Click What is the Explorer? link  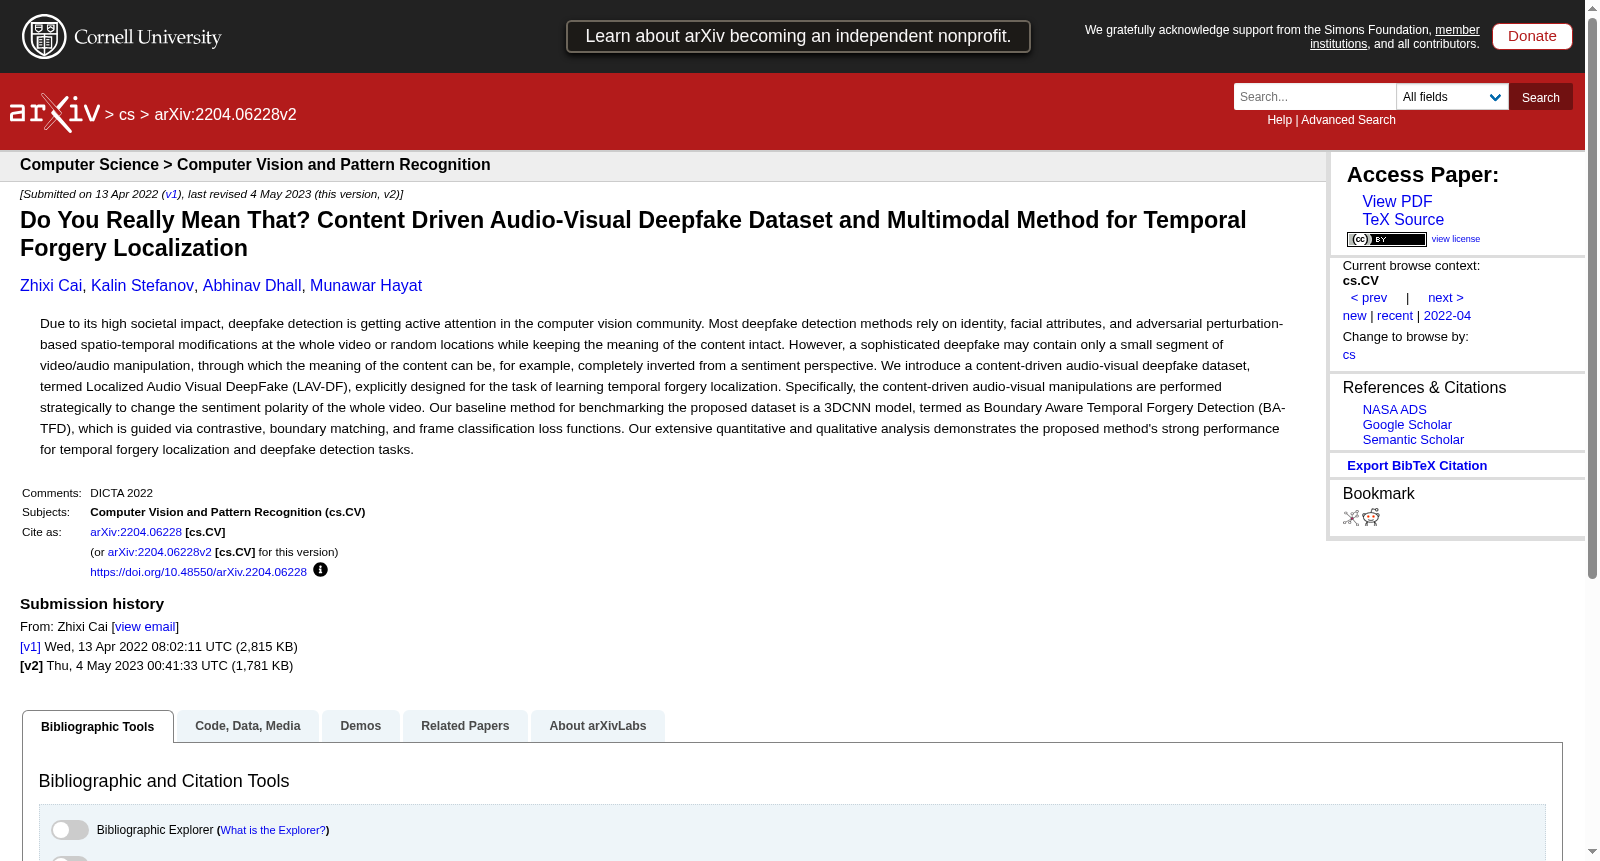point(273,830)
